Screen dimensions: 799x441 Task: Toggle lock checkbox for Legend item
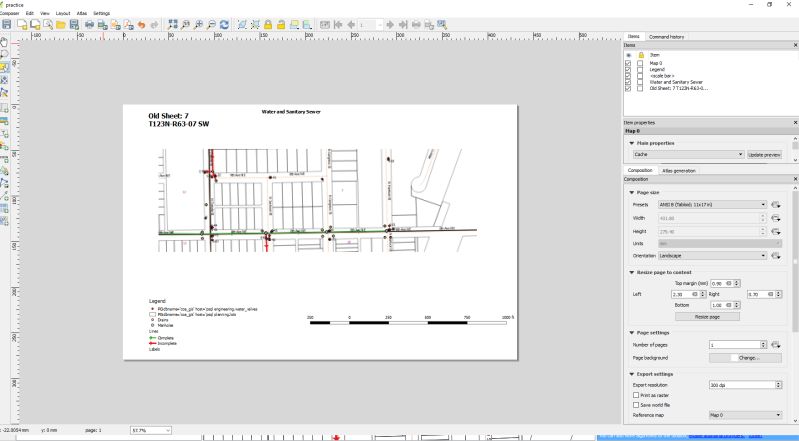click(641, 69)
